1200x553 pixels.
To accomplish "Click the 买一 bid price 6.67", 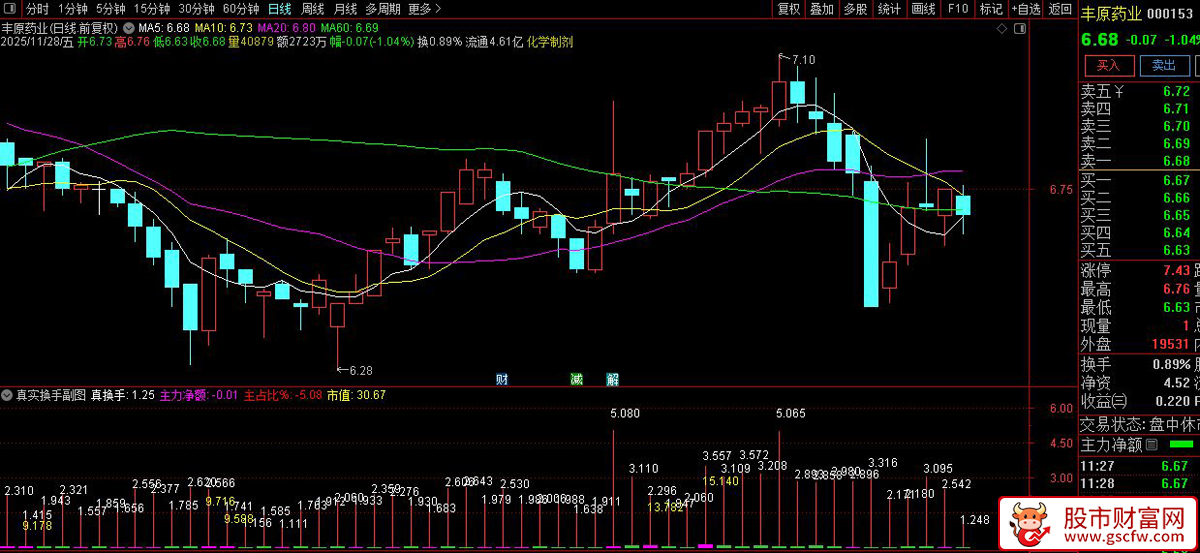I will click(x=1176, y=180).
